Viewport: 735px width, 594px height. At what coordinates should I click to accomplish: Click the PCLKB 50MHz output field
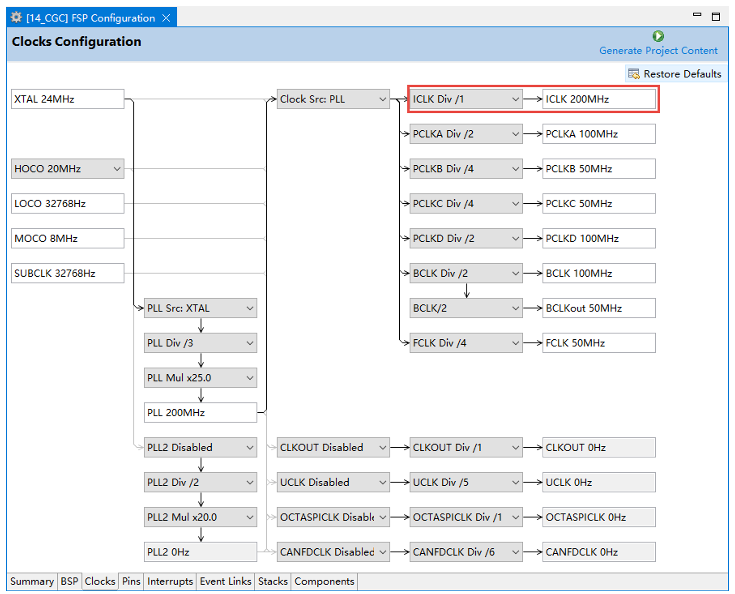point(599,169)
